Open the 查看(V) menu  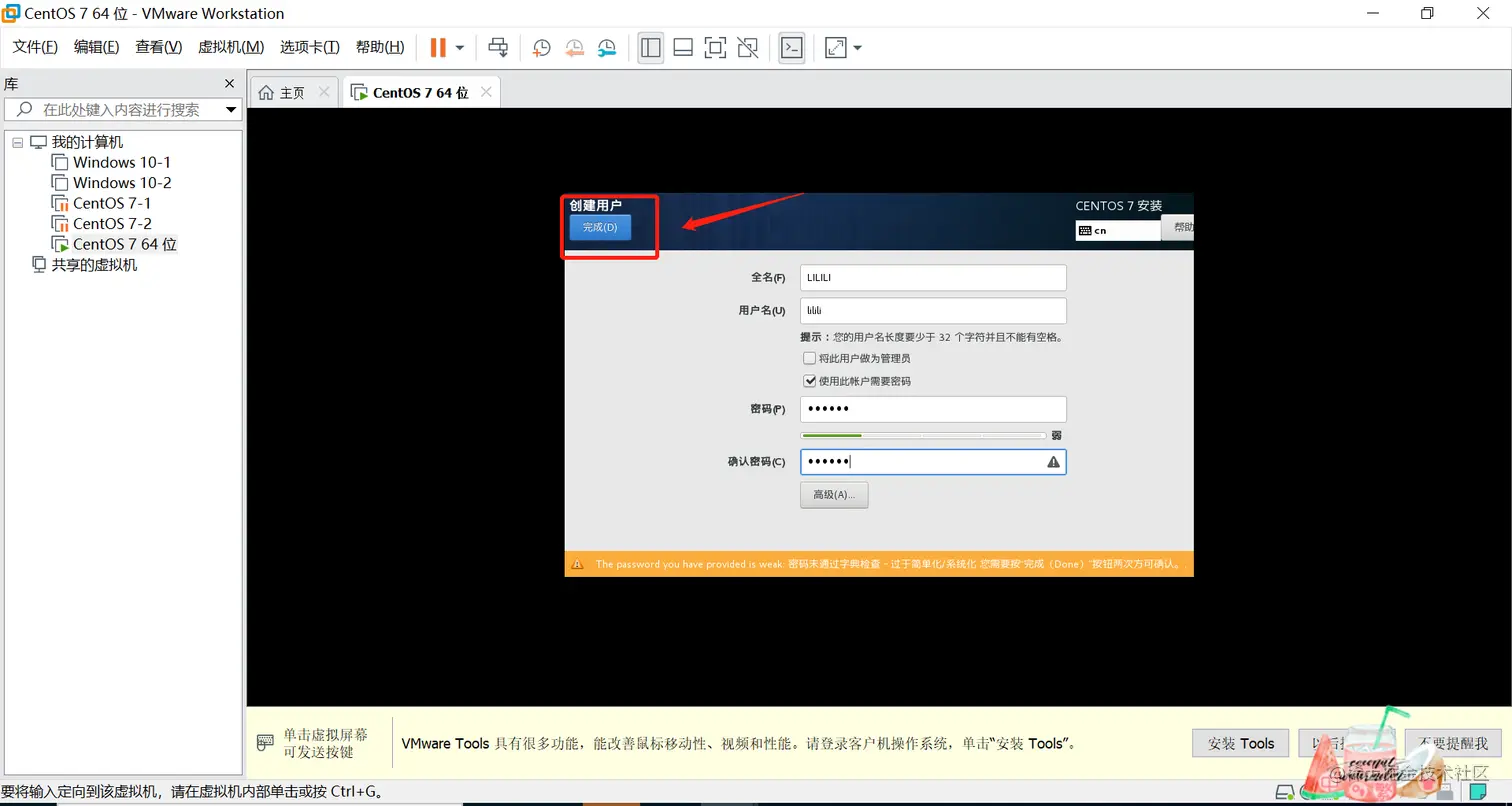point(159,47)
